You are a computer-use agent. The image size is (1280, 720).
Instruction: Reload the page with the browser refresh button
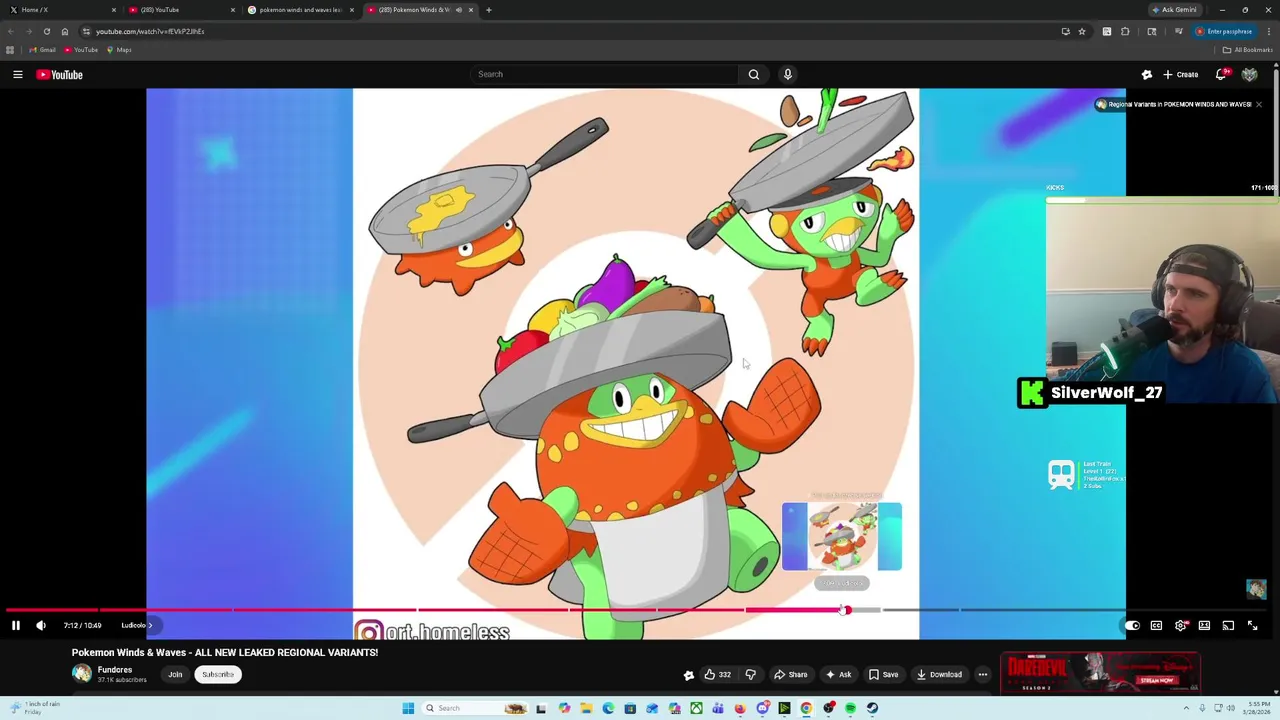[46, 31]
